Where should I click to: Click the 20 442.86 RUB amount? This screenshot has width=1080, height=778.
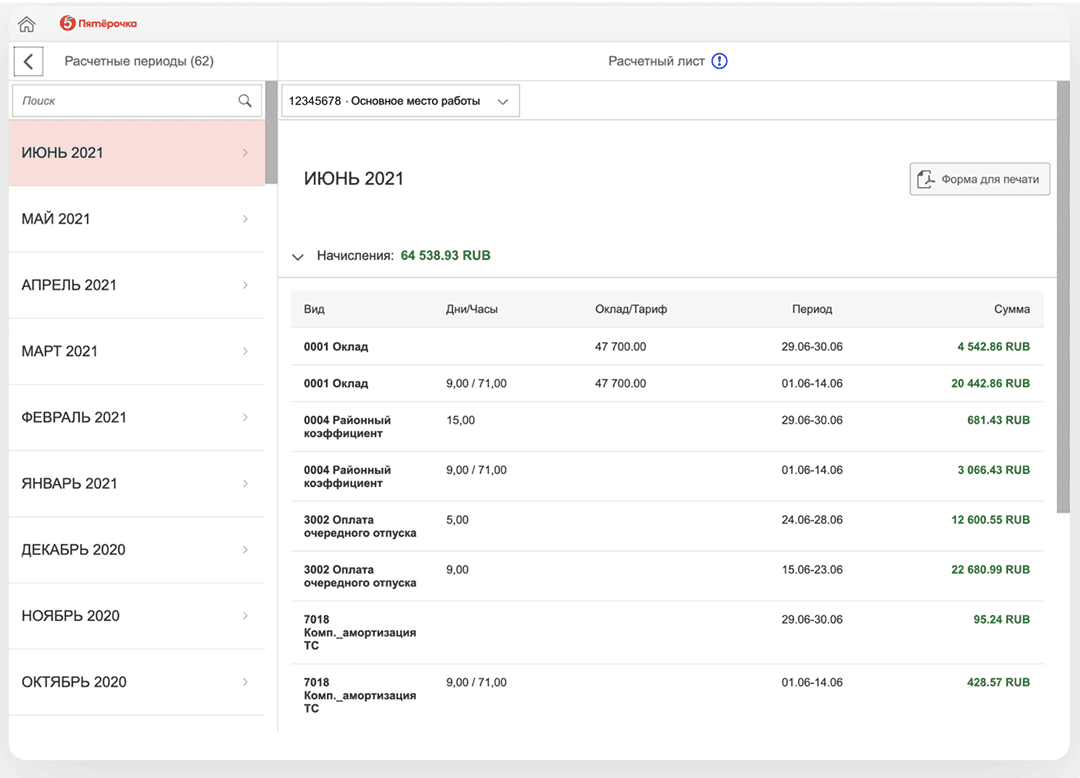pyautogui.click(x=990, y=383)
